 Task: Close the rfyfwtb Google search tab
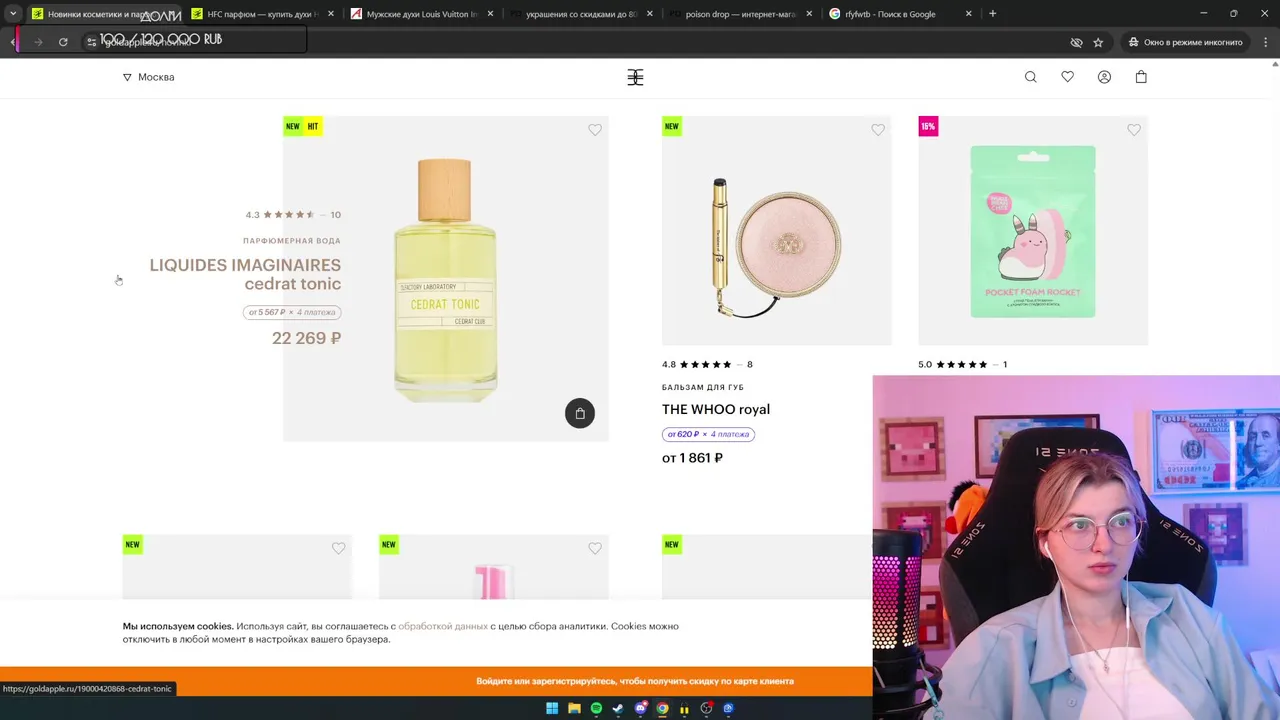point(968,14)
